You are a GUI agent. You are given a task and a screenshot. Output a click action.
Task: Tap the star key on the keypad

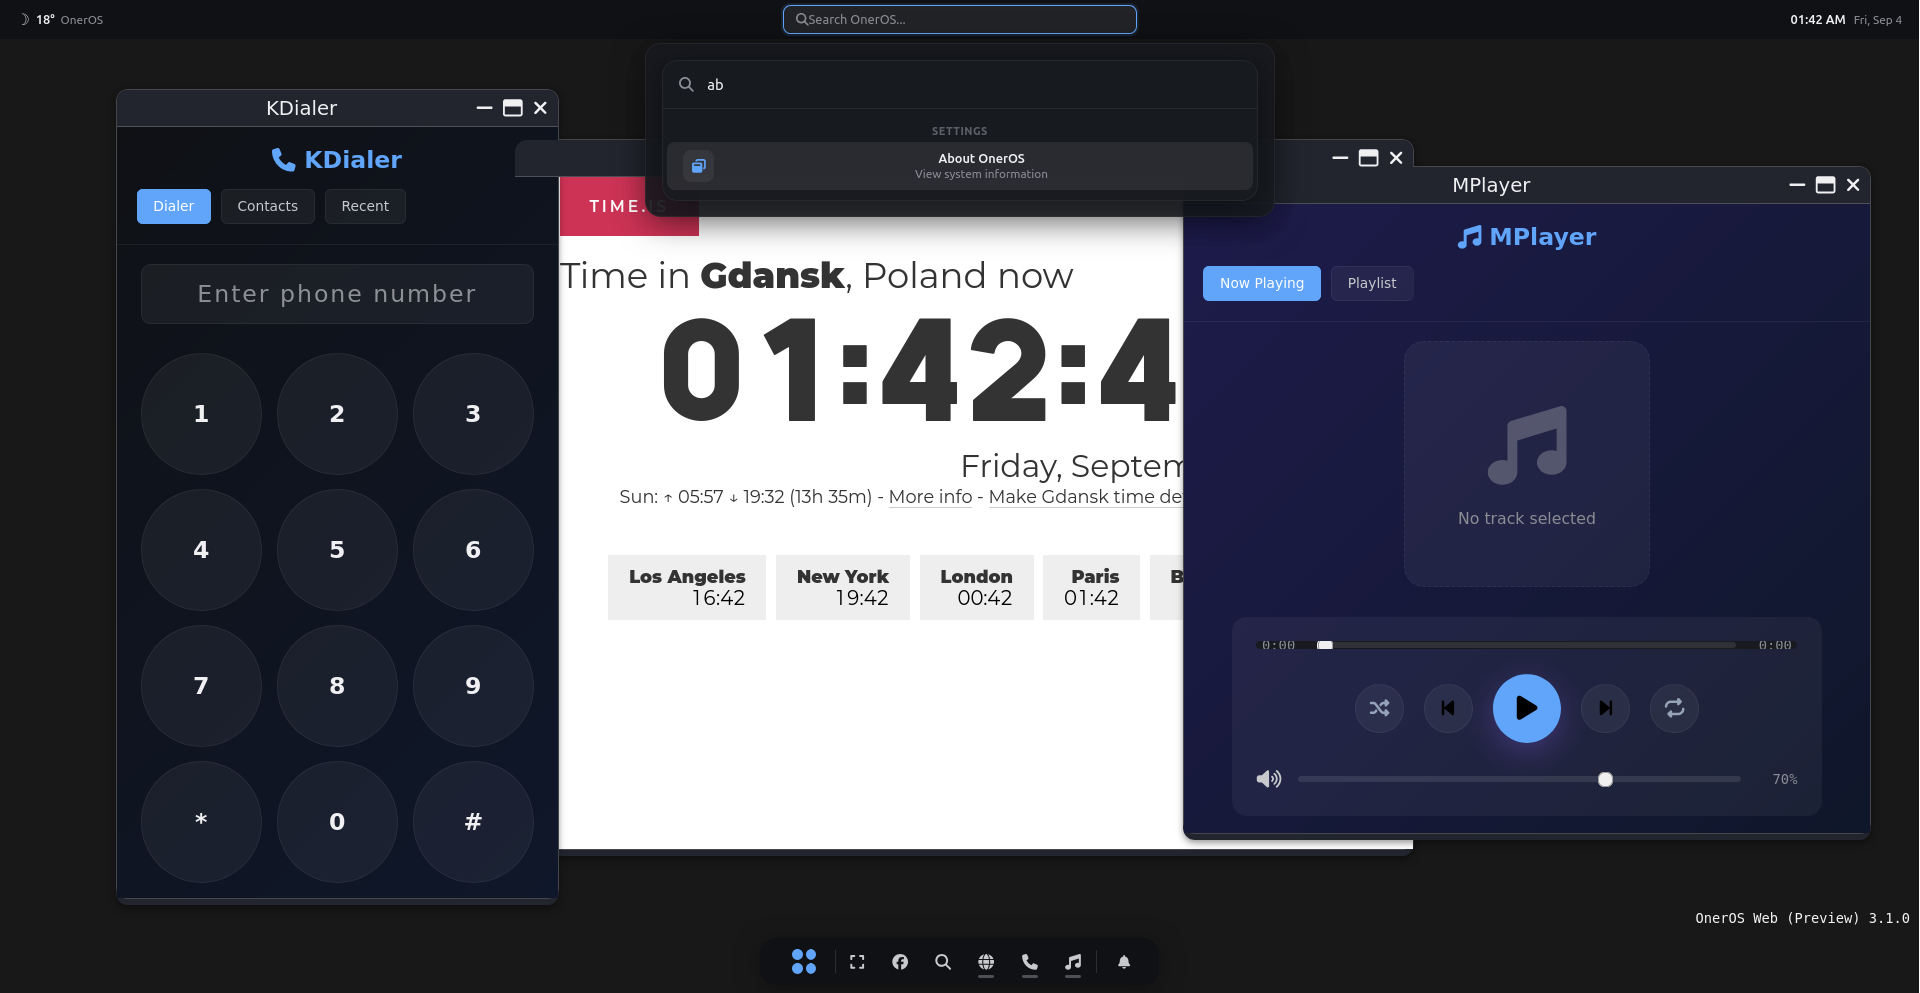(x=201, y=822)
